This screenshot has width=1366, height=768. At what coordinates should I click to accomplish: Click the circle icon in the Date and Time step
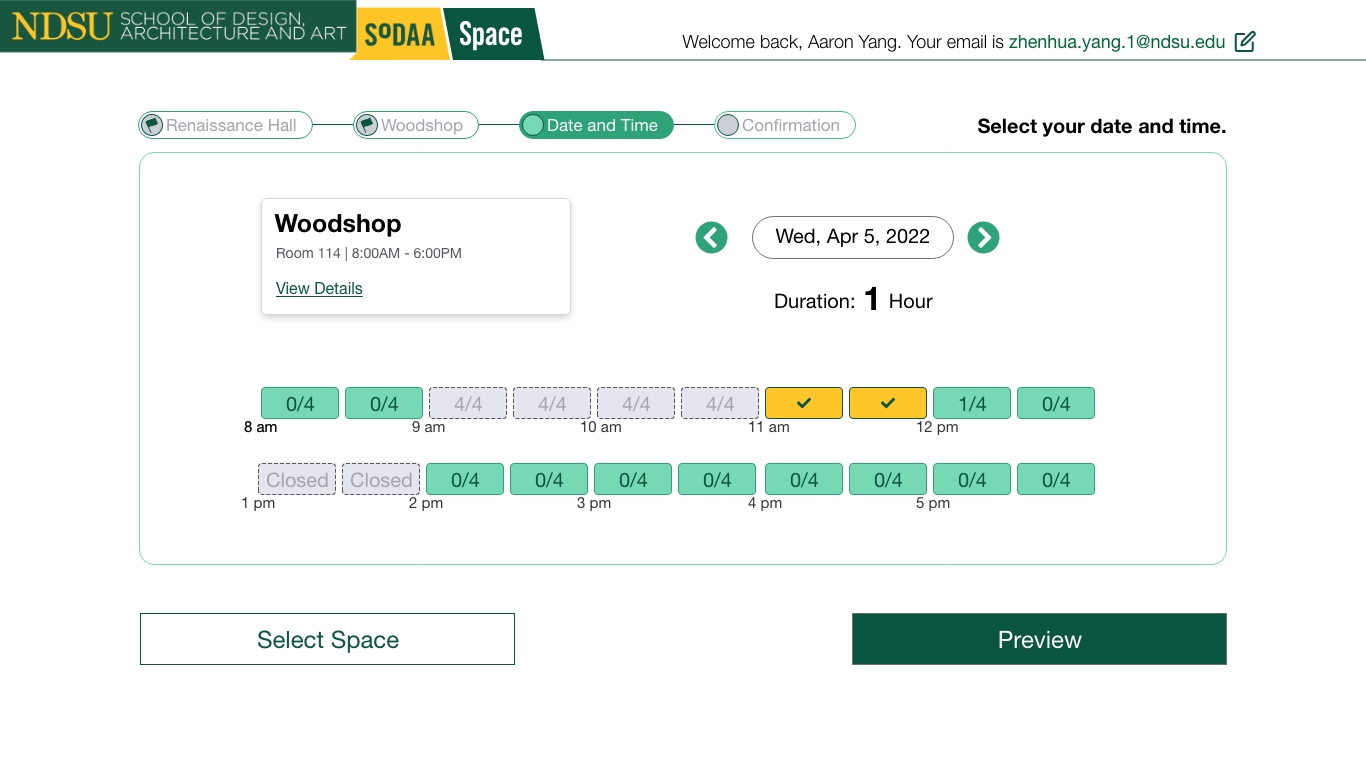(533, 125)
